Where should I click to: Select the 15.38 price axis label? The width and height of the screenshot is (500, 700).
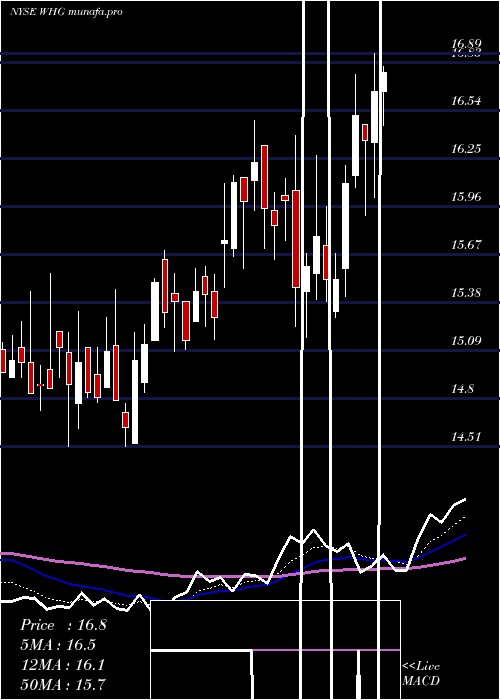tap(466, 293)
